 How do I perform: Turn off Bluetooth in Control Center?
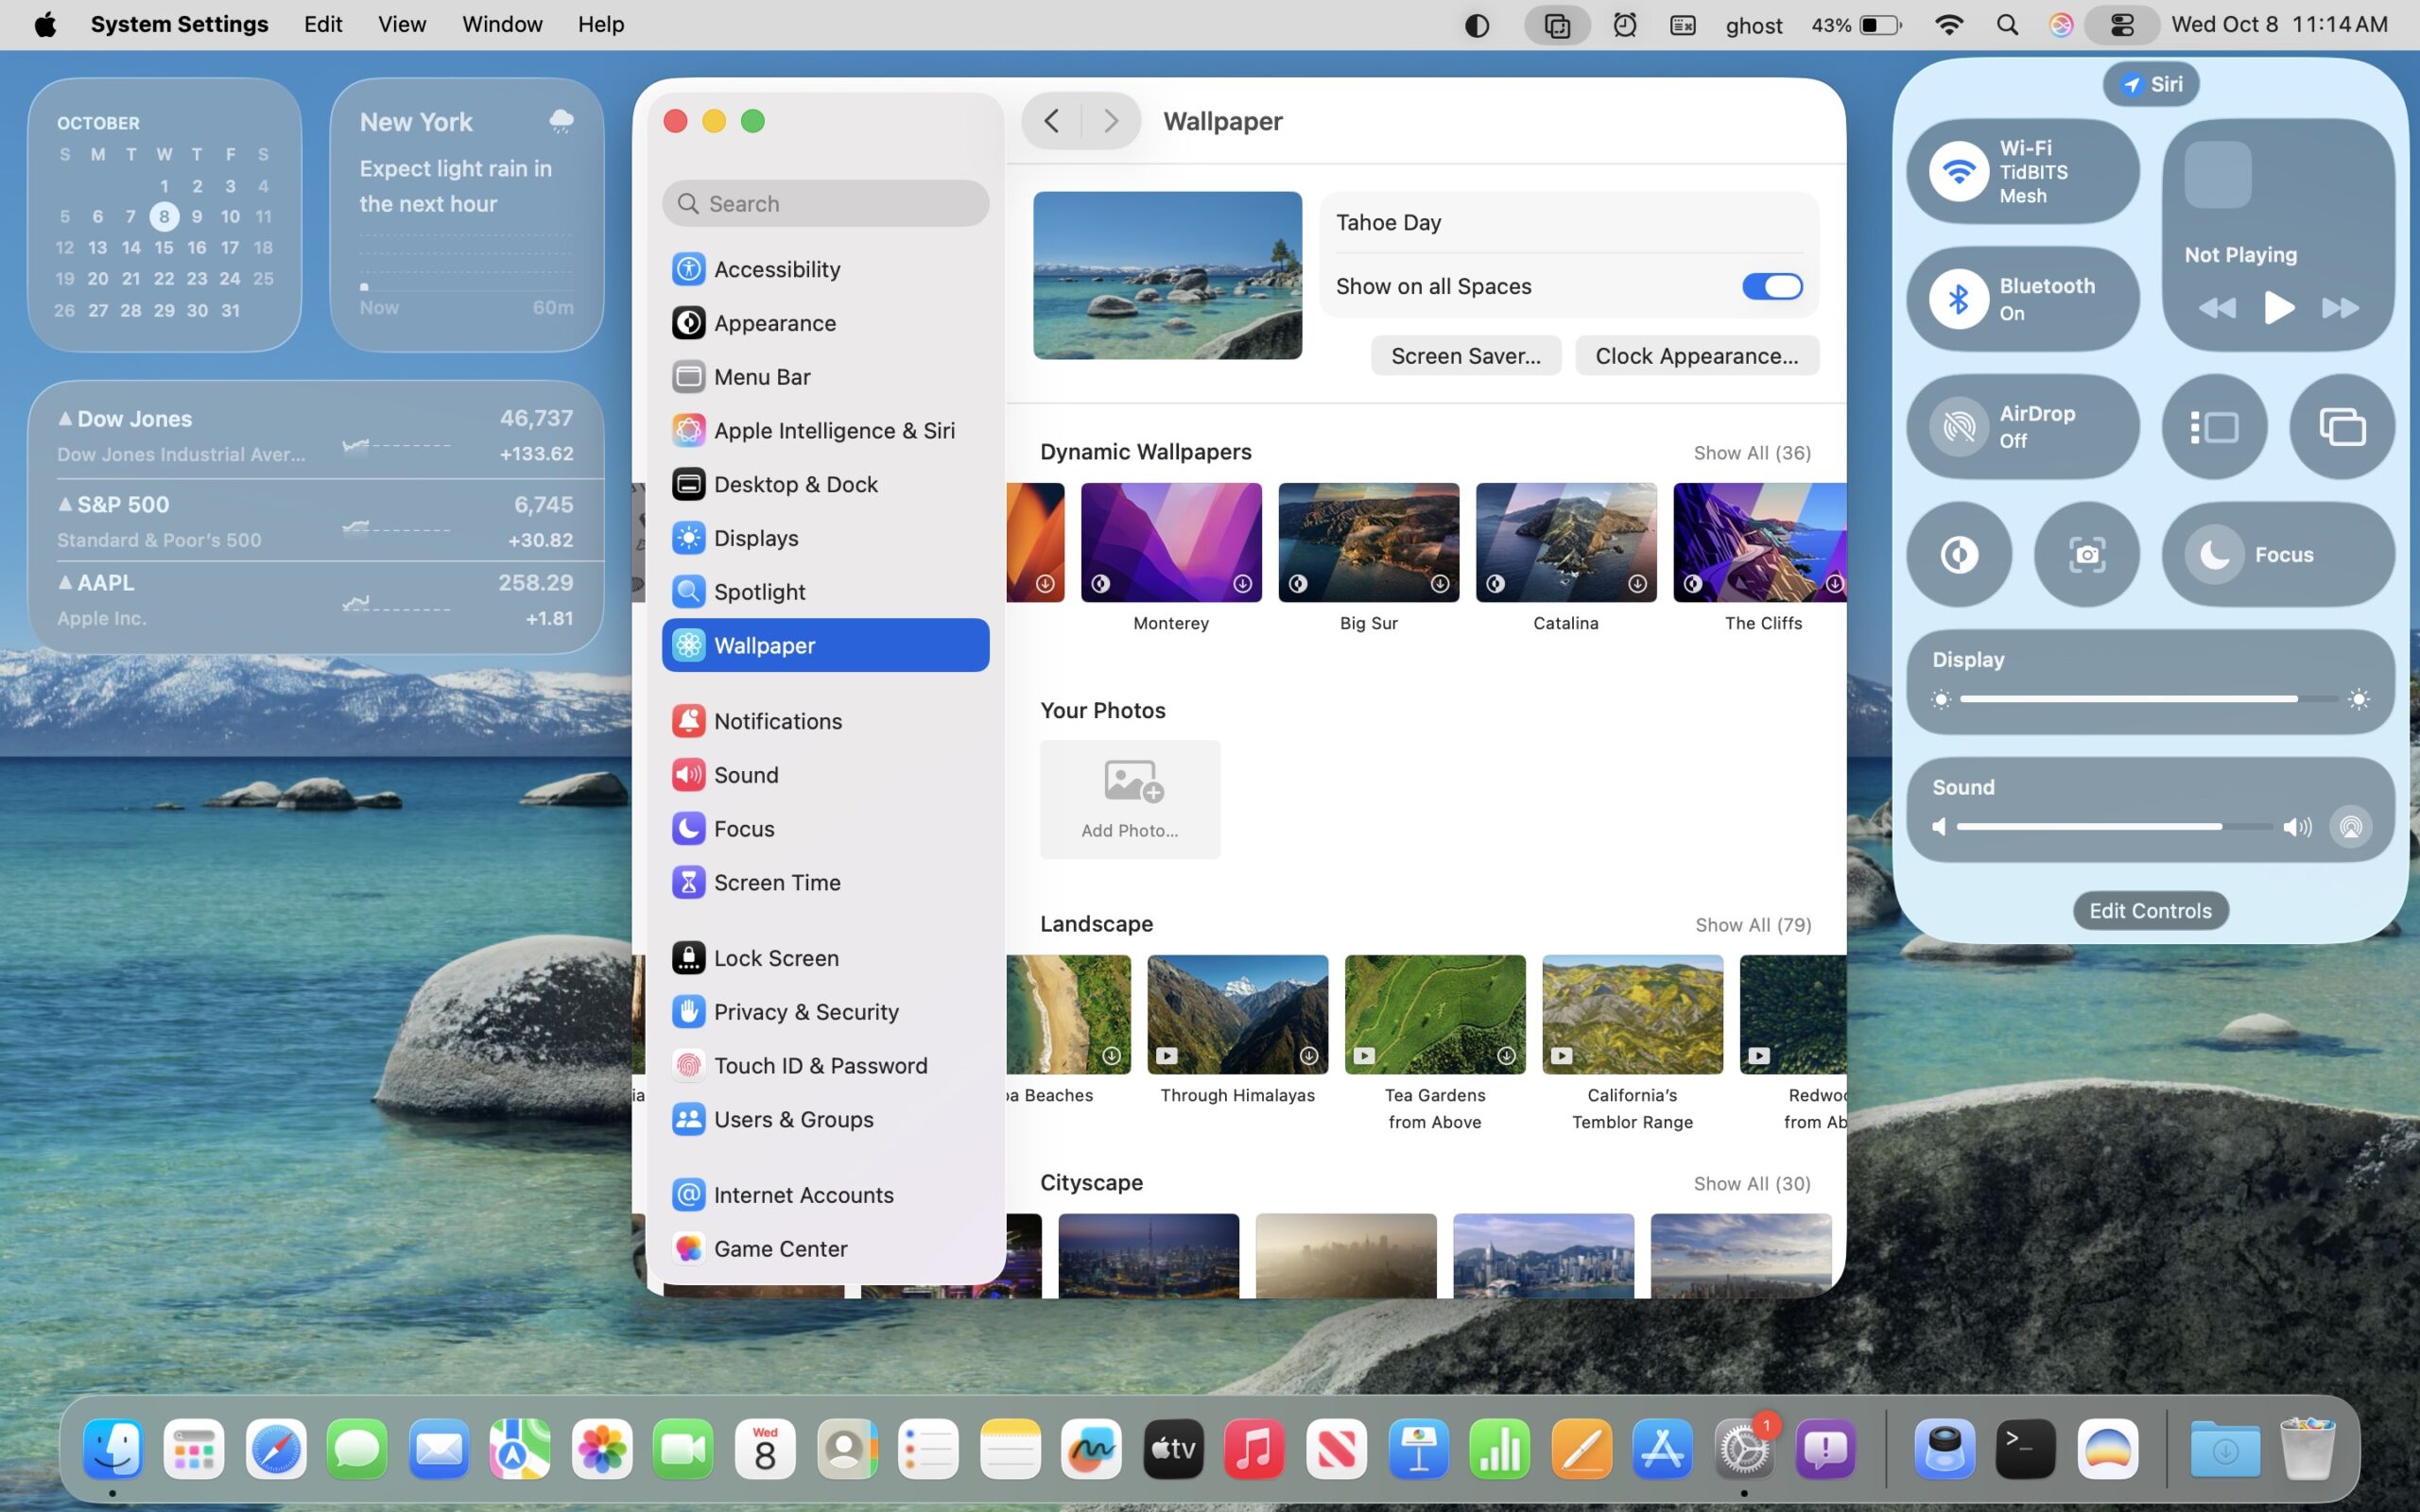coord(1958,299)
